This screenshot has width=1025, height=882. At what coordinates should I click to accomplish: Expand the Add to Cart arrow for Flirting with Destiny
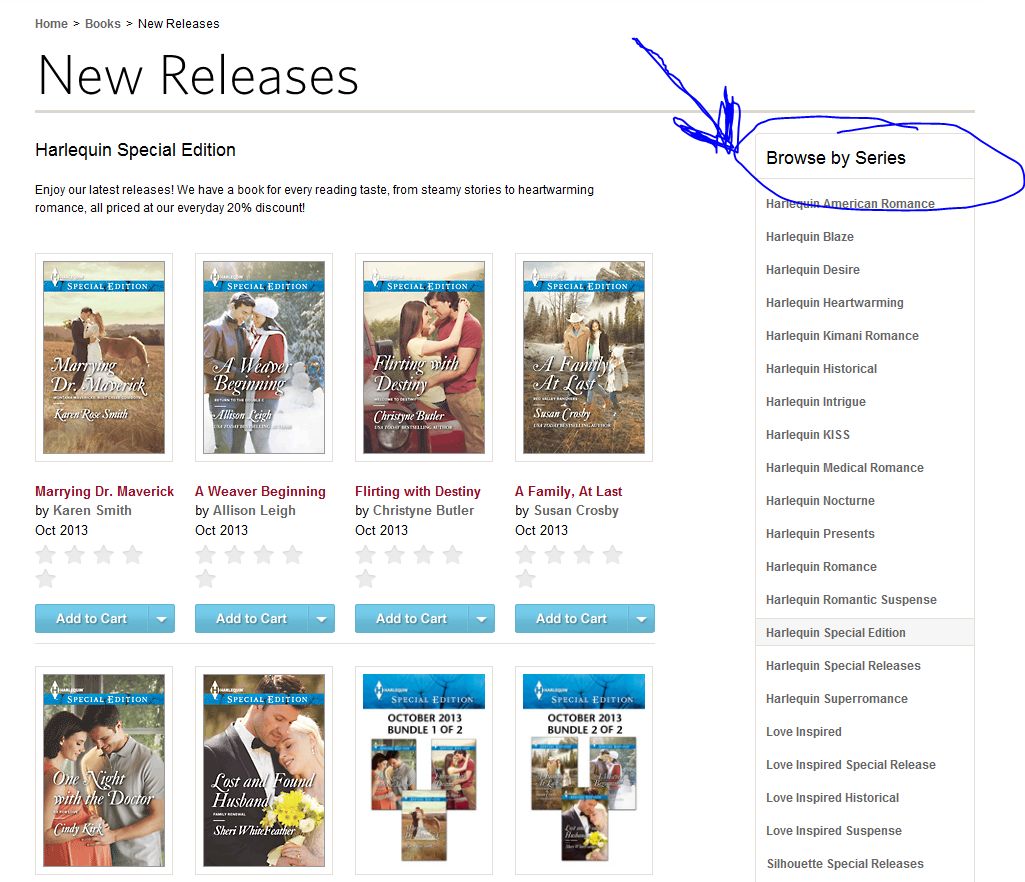point(482,619)
